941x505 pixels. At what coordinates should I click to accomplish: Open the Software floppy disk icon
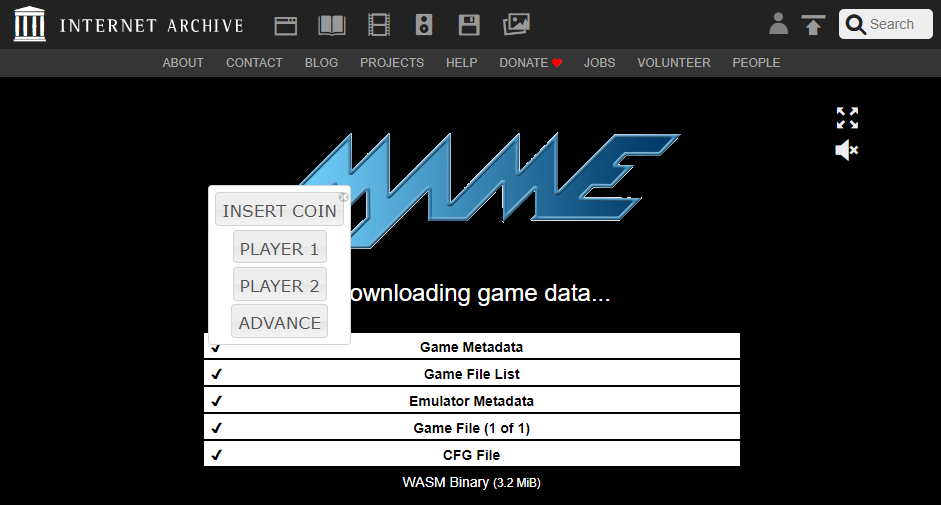pyautogui.click(x=469, y=25)
